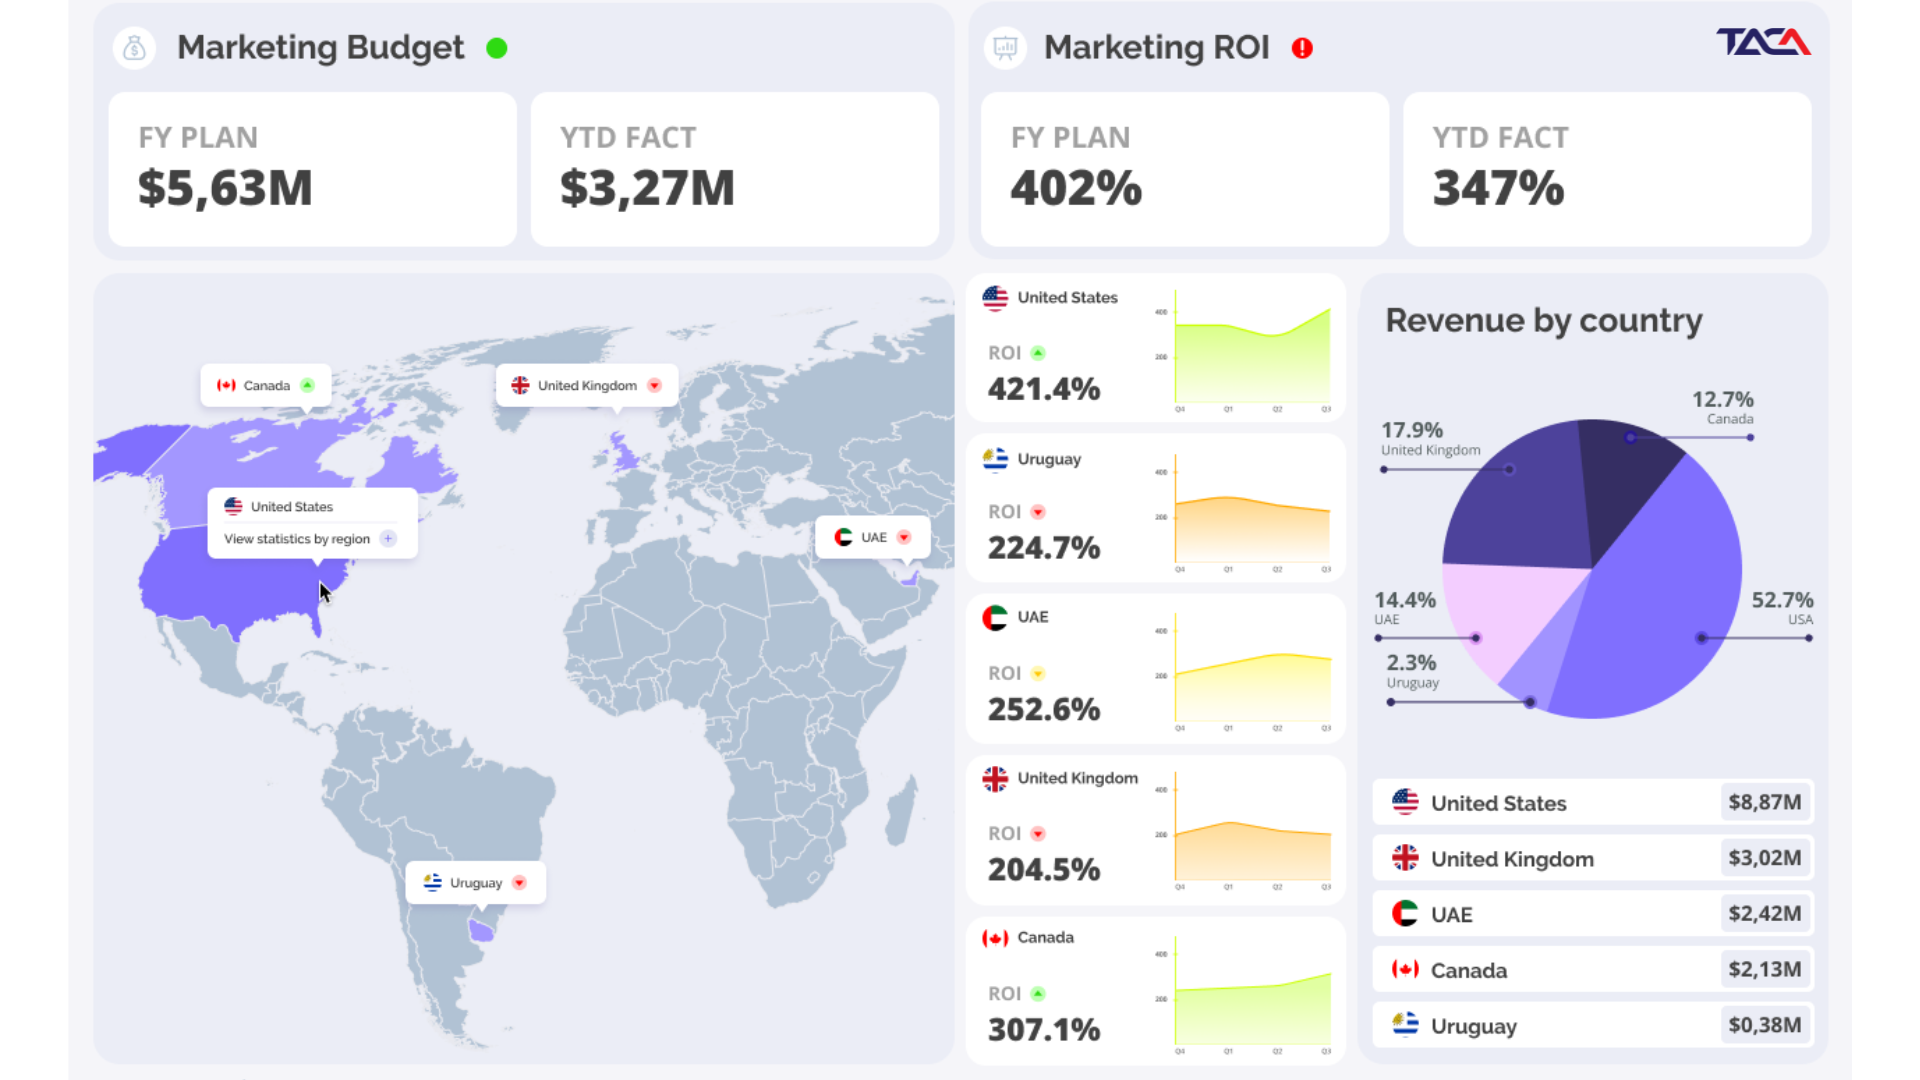1920x1080 pixels.
Task: Click the 421.4% ROI value
Action: (x=1044, y=388)
